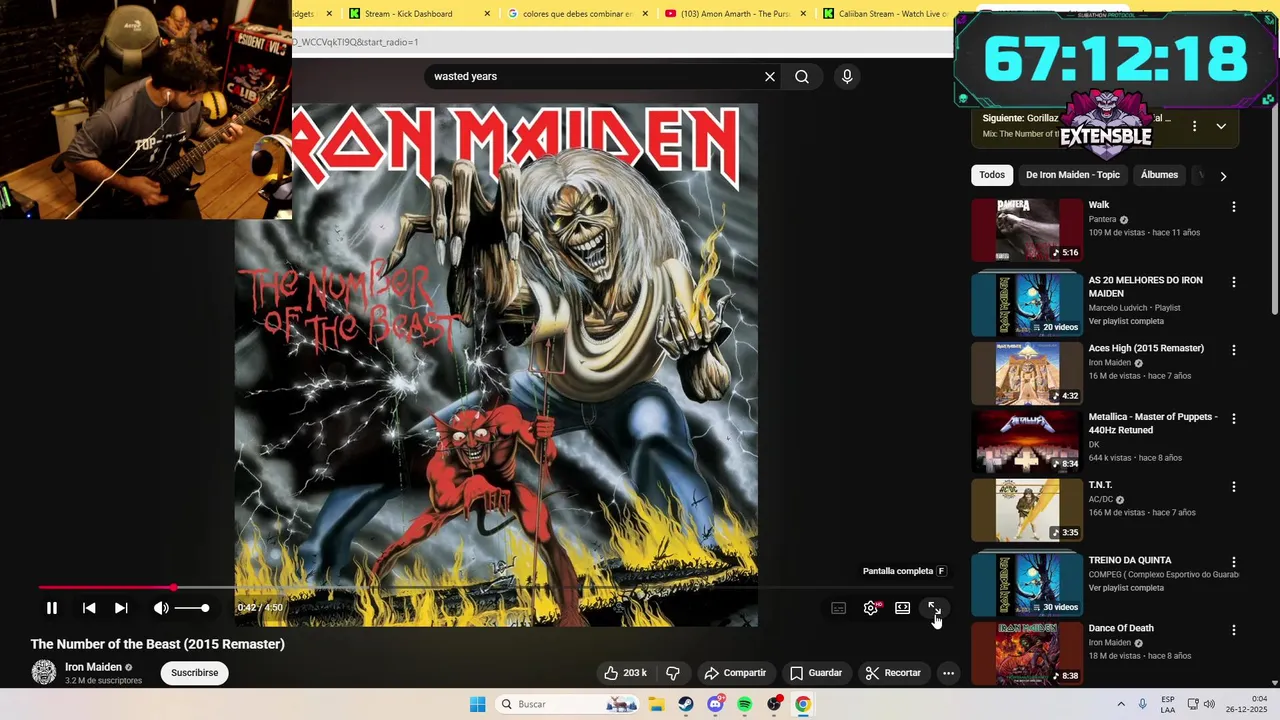The height and width of the screenshot is (720, 1280).
Task: Click the YouTube search magnifier button
Action: pos(802,76)
